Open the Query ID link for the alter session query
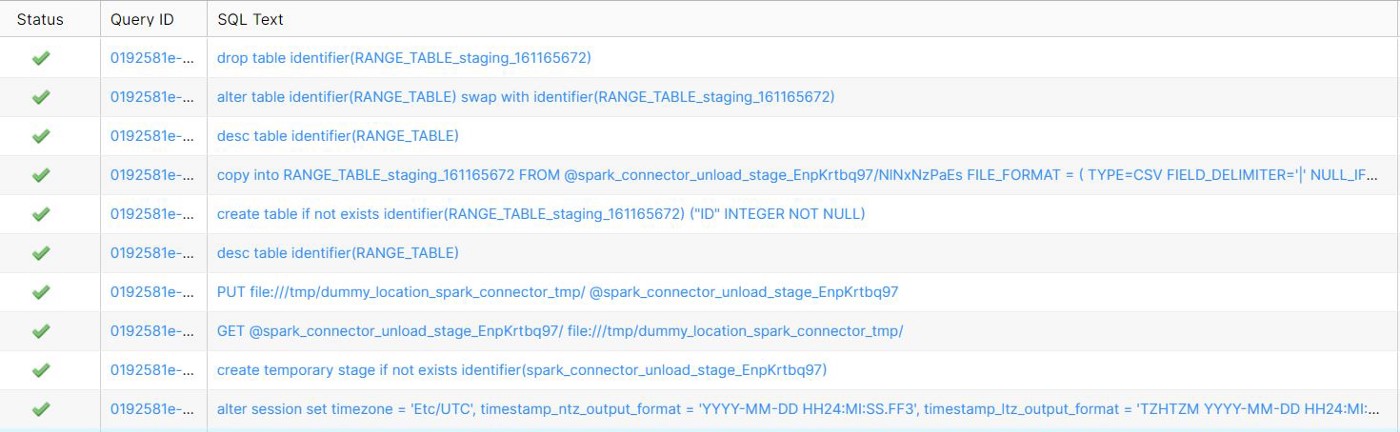The image size is (1400, 432). [151, 409]
